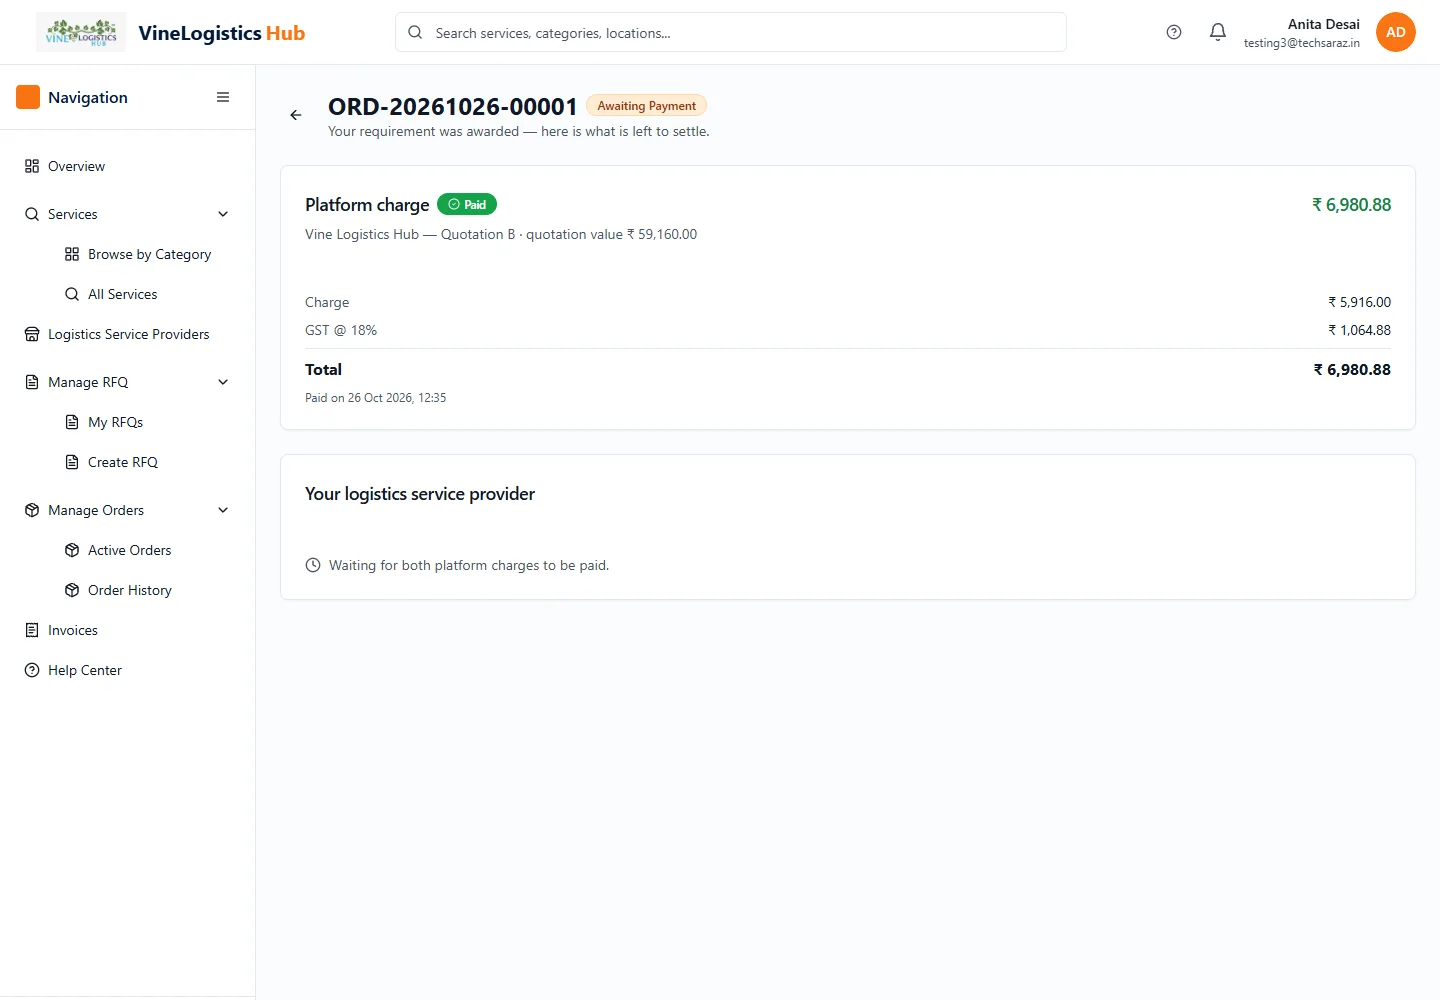Collapse the Manage RFQ section chevron
Viewport: 1440px width, 1000px height.
223,382
